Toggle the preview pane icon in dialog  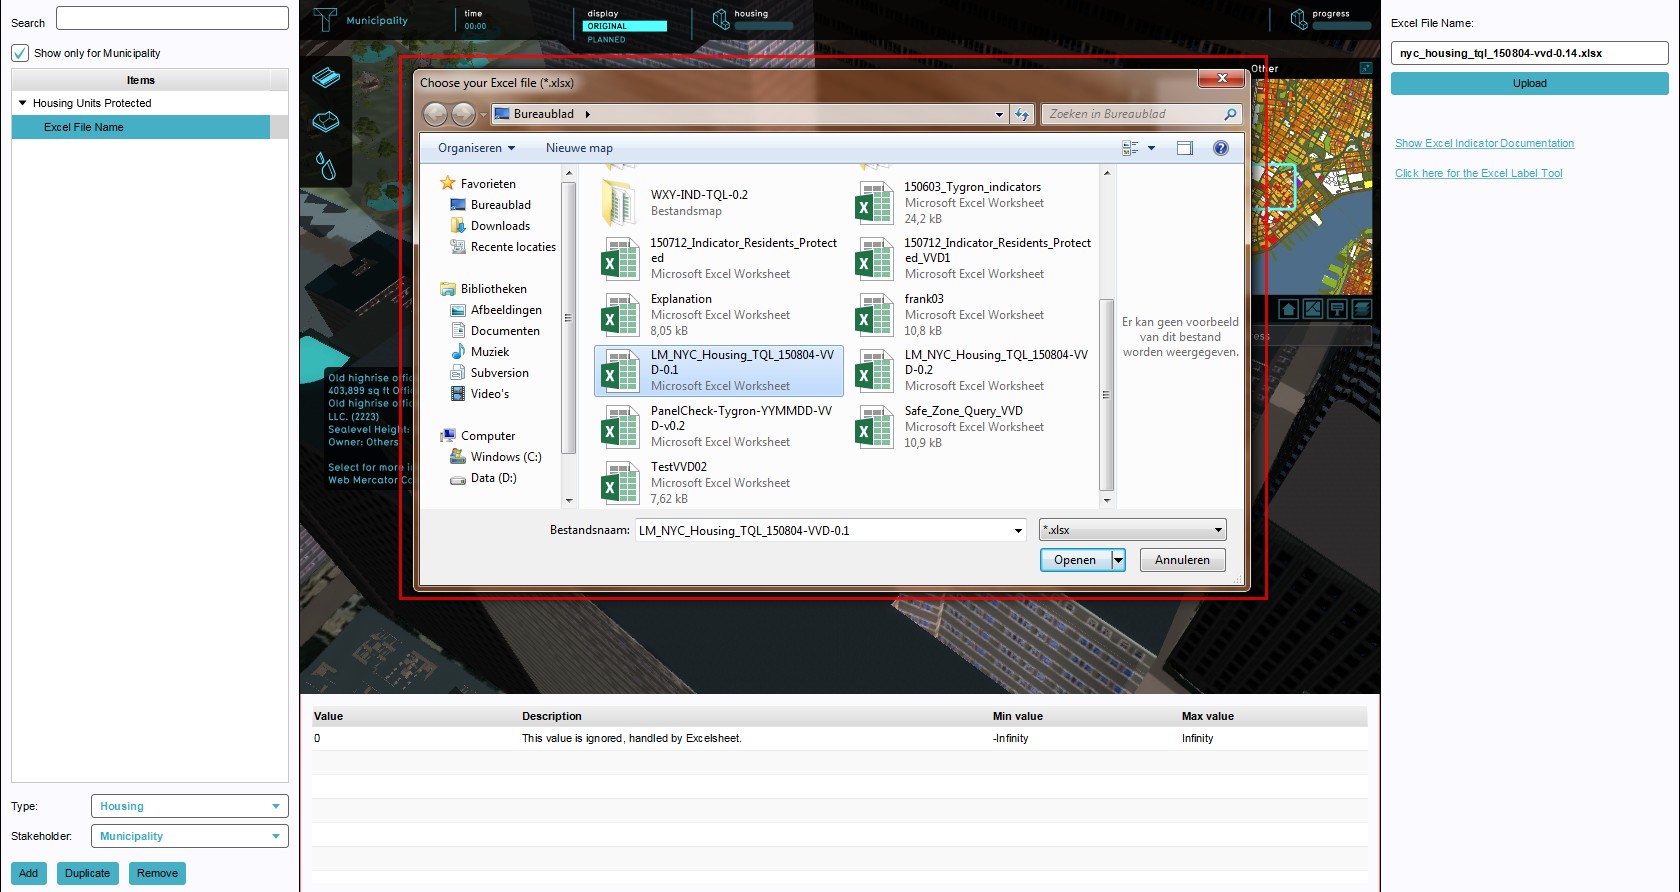click(1185, 148)
